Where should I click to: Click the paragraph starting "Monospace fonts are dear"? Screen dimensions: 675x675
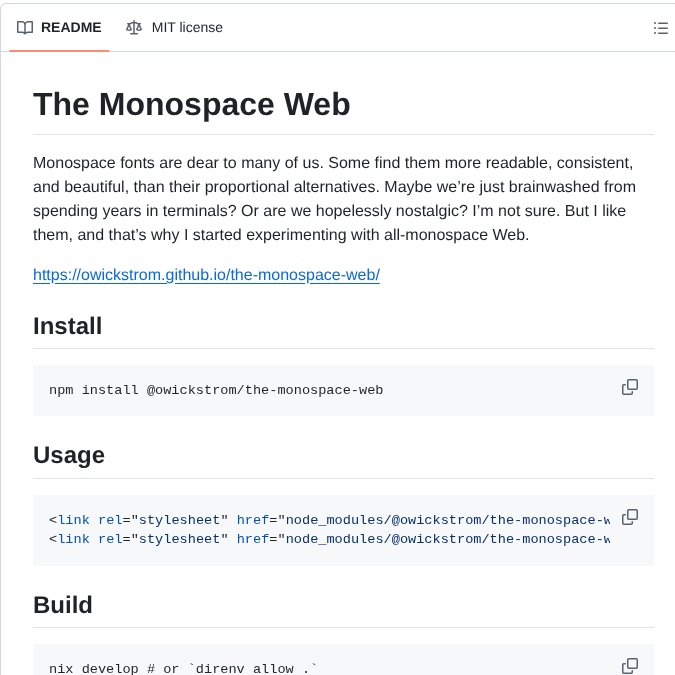[334, 199]
